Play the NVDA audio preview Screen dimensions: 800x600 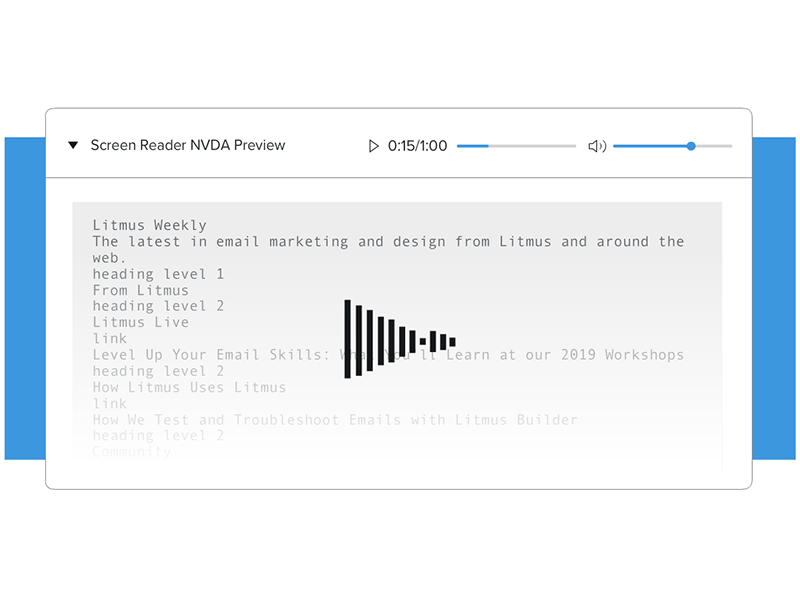pos(373,146)
